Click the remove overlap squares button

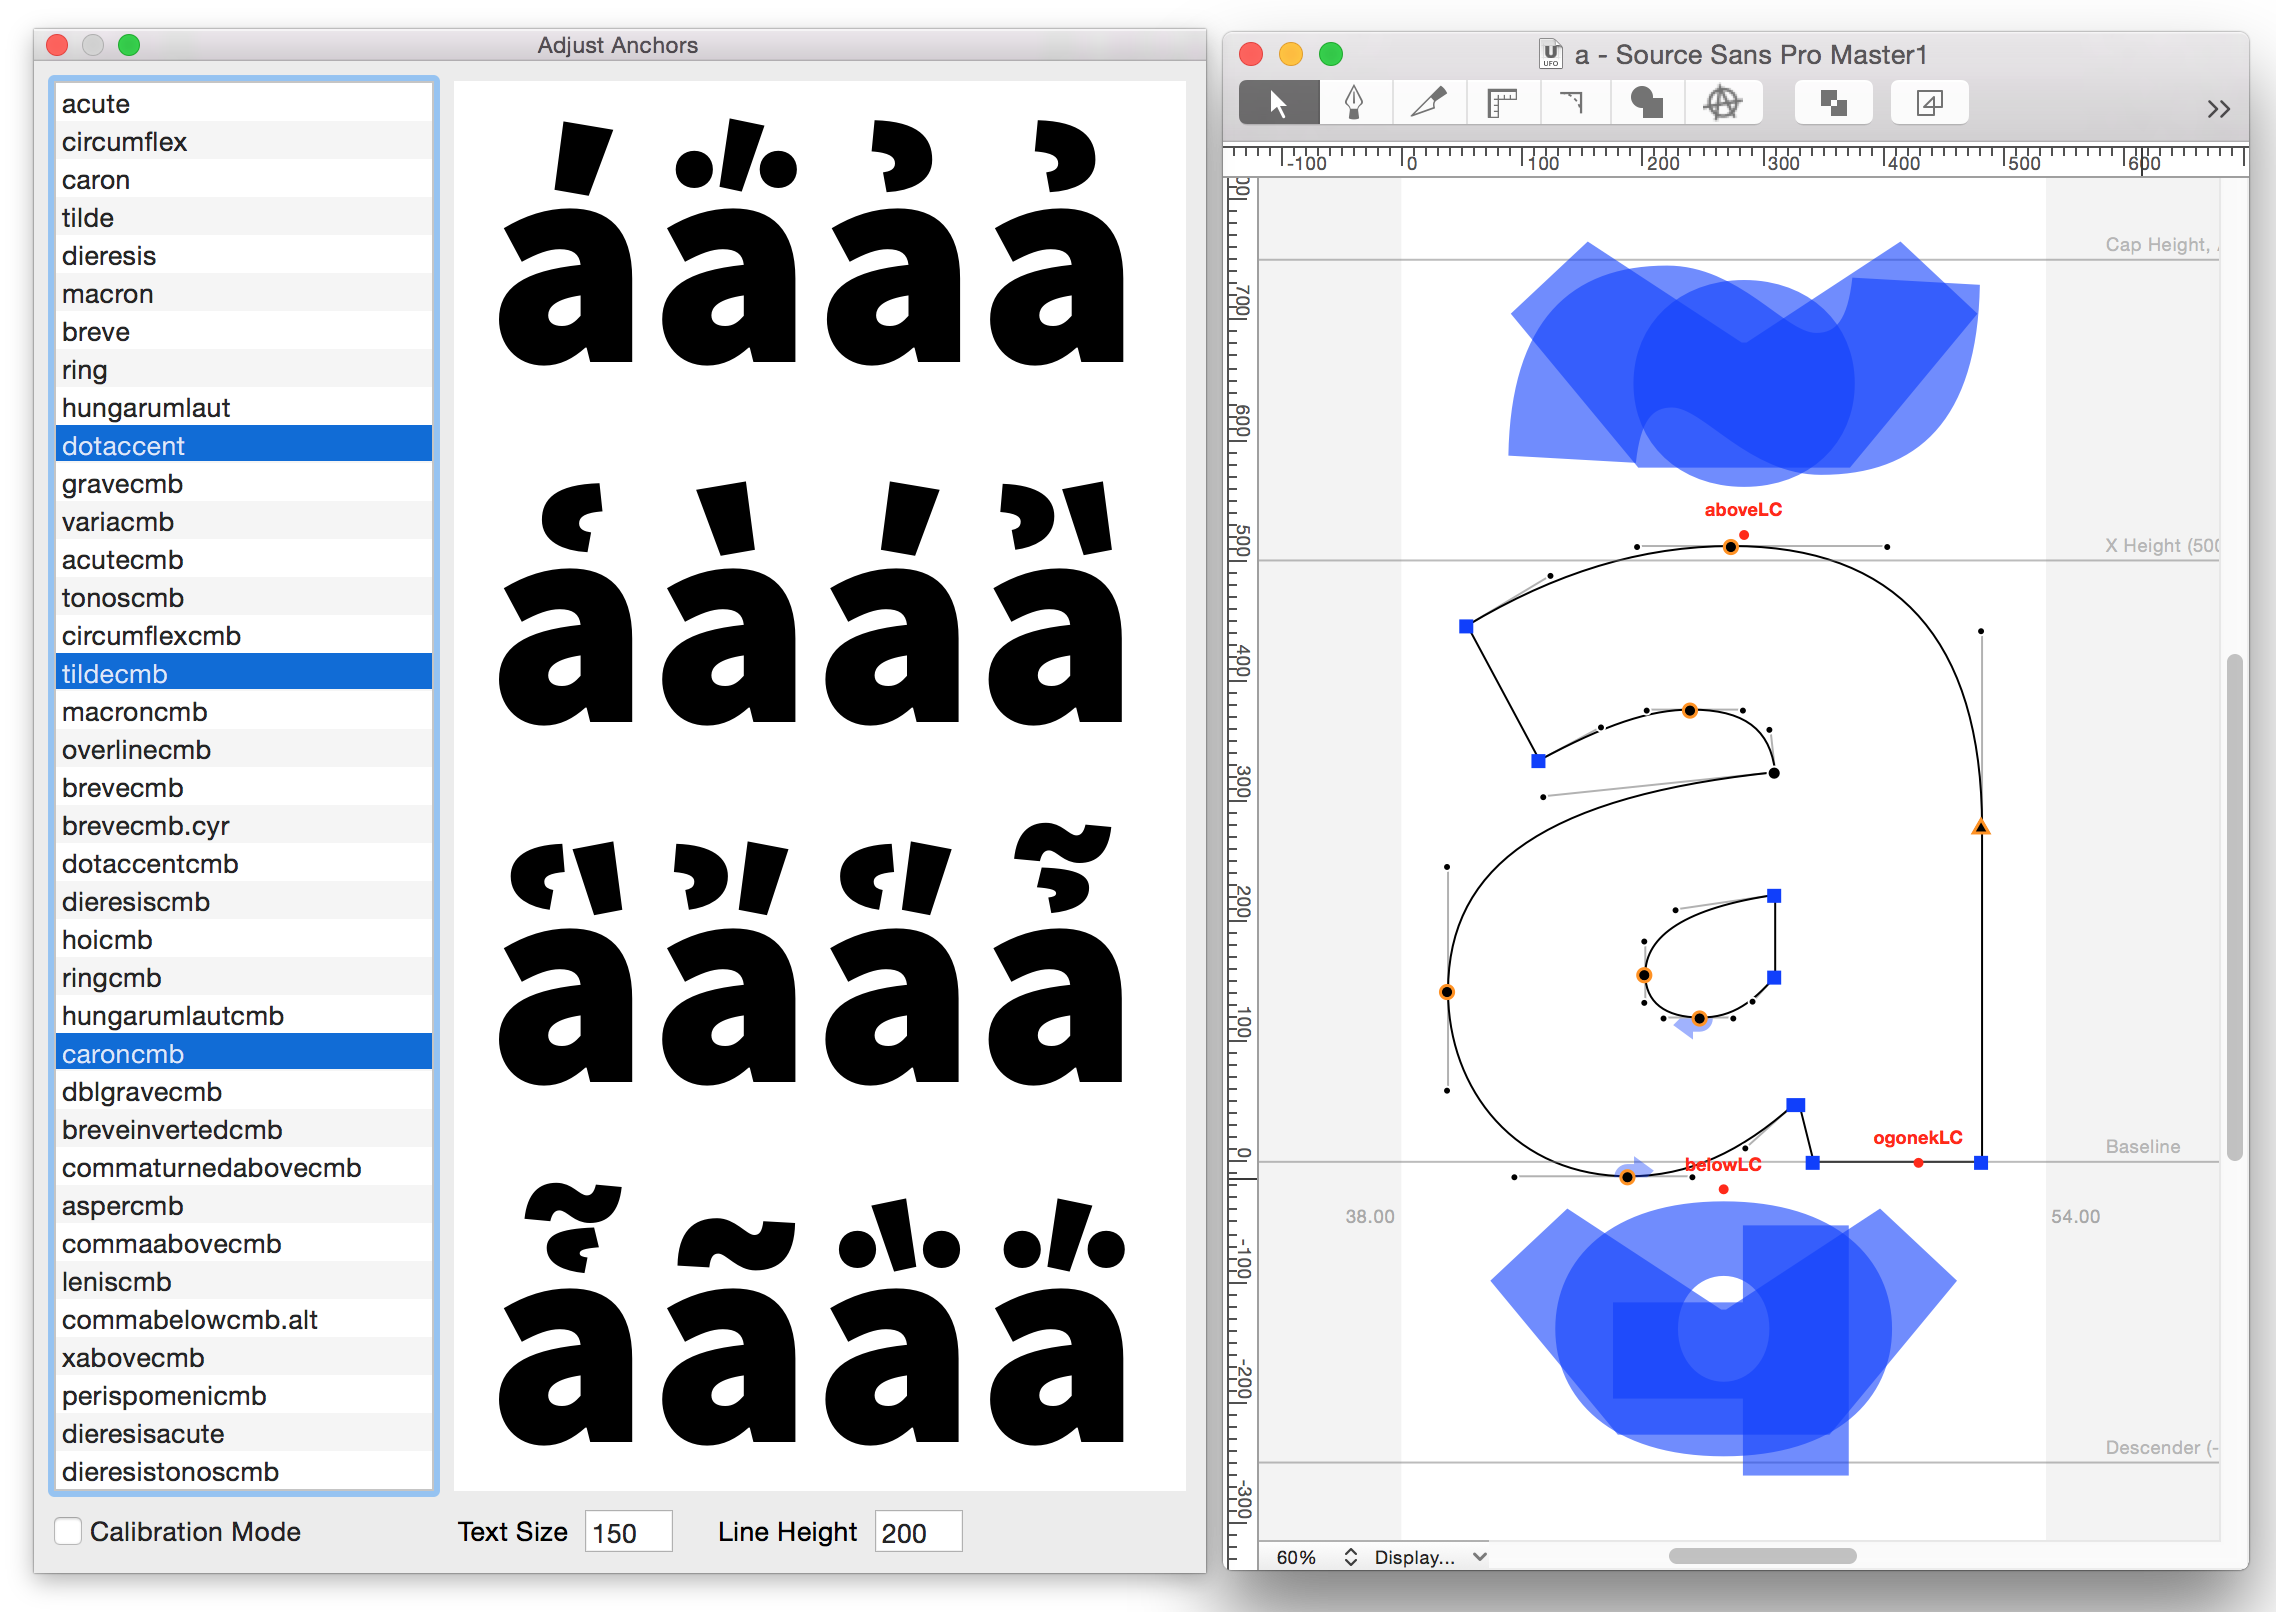pyautogui.click(x=1833, y=103)
